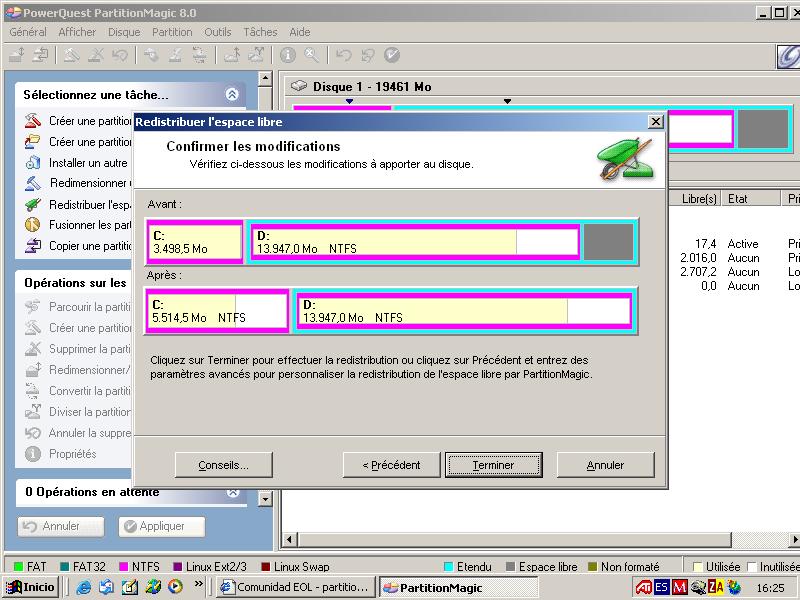This screenshot has height=600, width=800.
Task: Select the Redimensionner task in task list
Action: 90,183
